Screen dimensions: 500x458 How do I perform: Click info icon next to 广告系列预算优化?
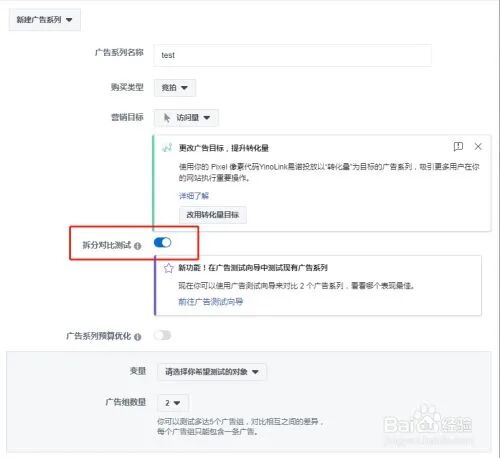[x=137, y=337]
